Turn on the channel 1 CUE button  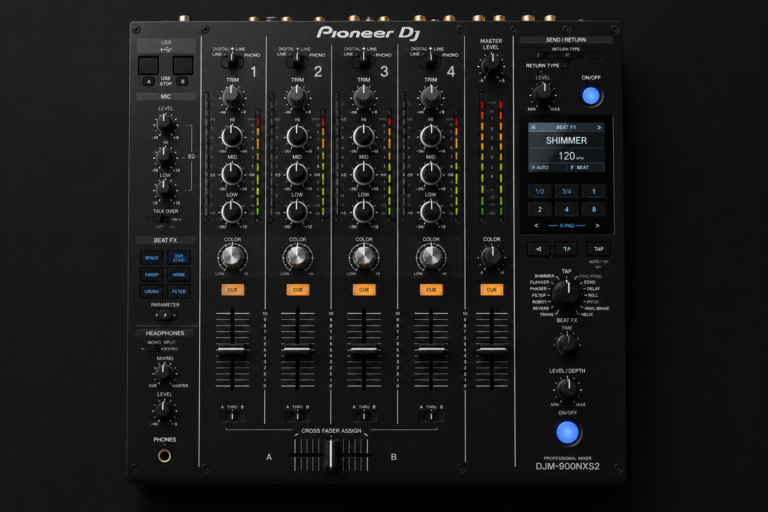[232, 290]
